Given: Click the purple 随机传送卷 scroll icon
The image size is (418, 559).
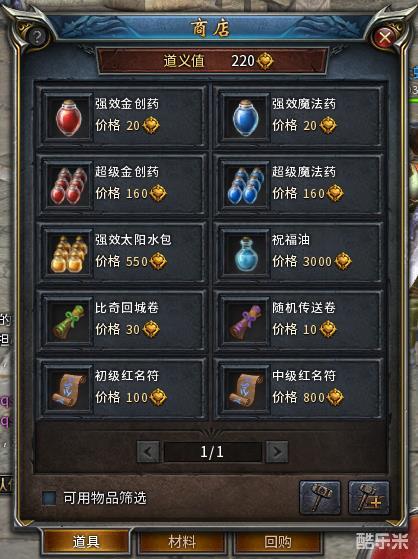Looking at the screenshot, I should pyautogui.click(x=245, y=322).
